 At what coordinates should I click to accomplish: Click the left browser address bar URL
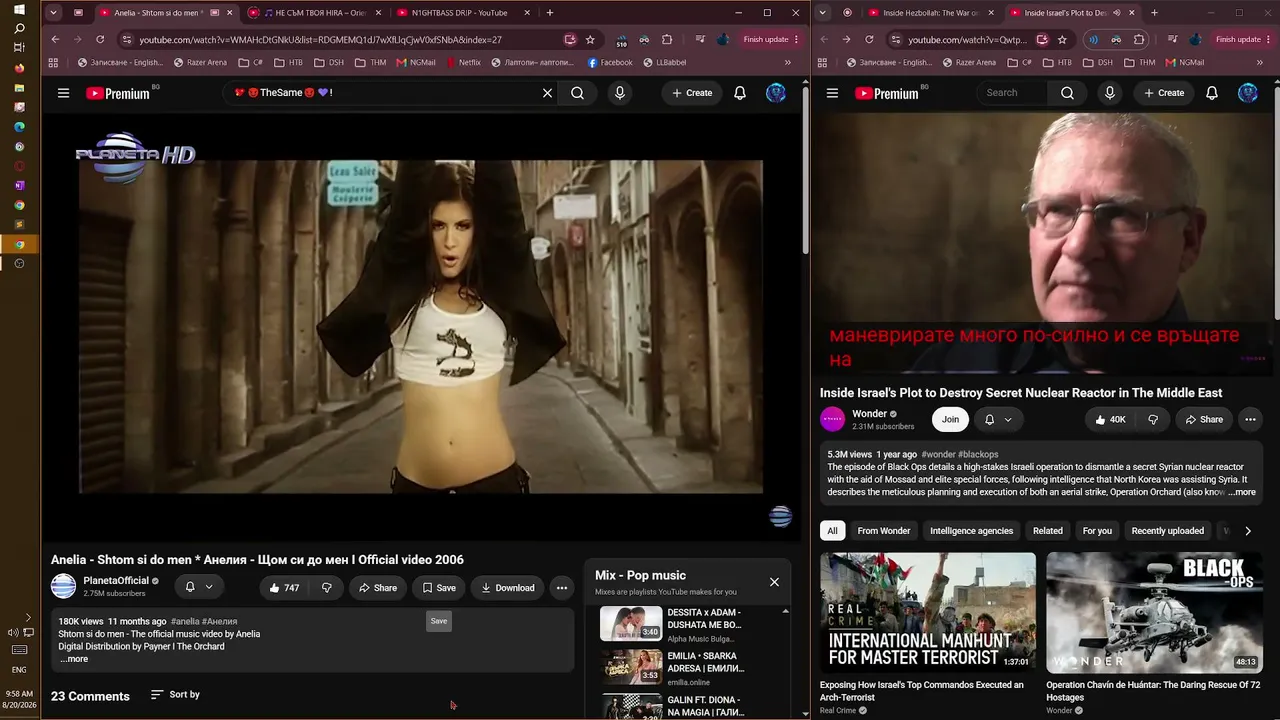[320, 39]
